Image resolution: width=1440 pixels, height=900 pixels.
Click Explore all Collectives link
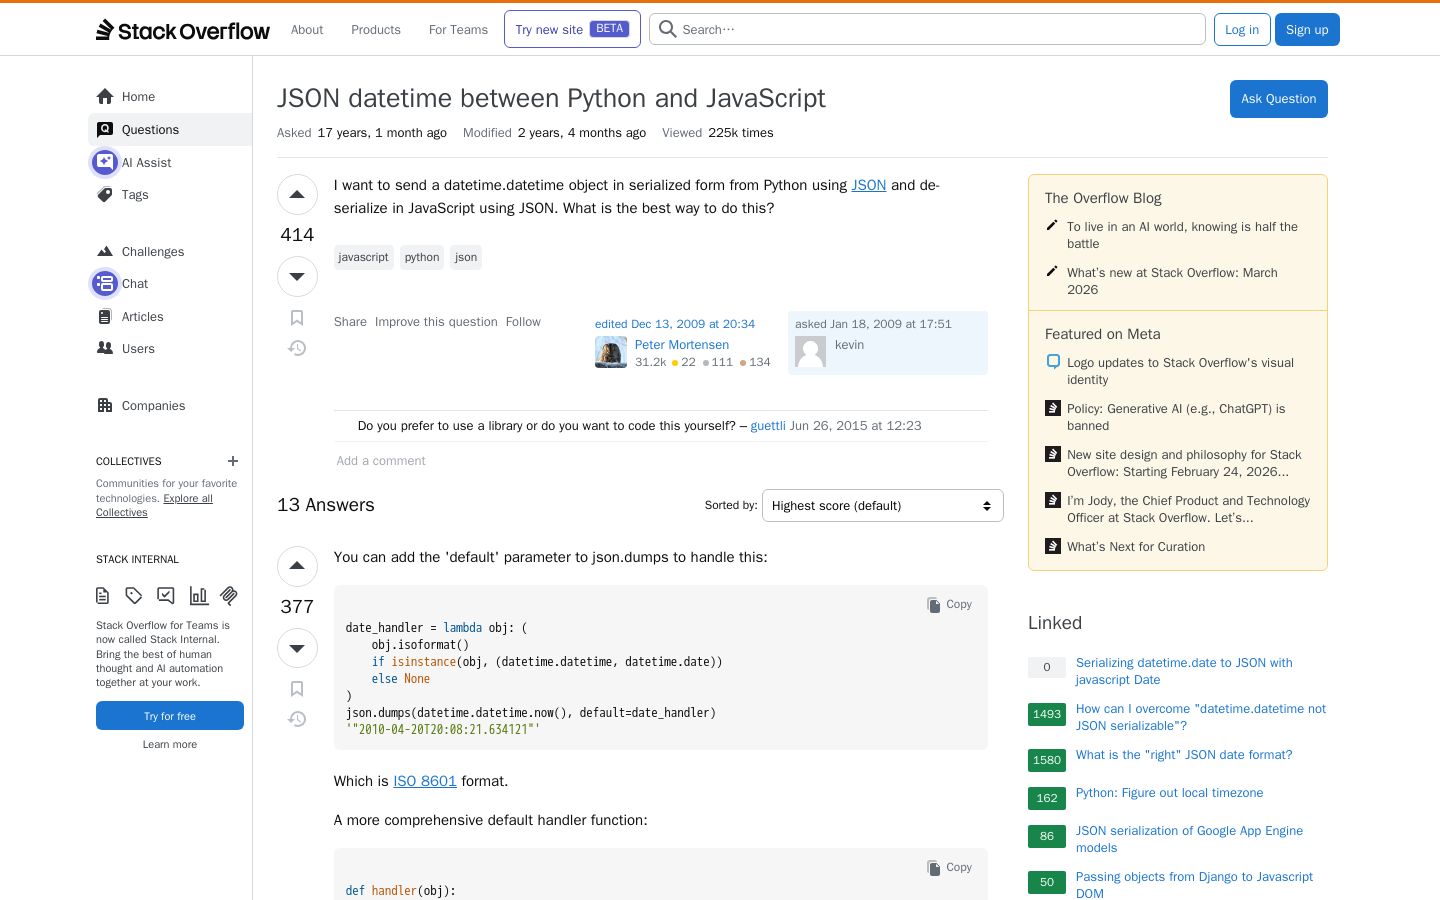[x=154, y=505]
